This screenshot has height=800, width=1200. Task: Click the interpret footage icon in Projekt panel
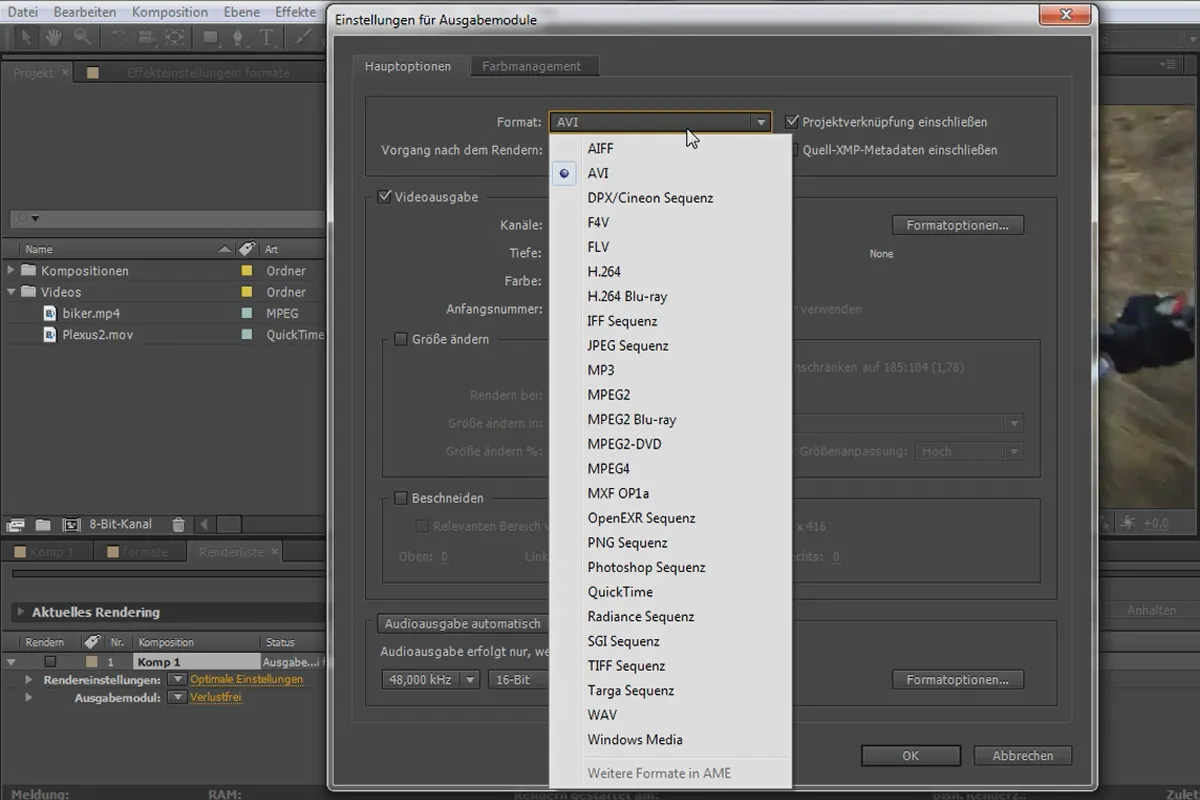click(15, 524)
